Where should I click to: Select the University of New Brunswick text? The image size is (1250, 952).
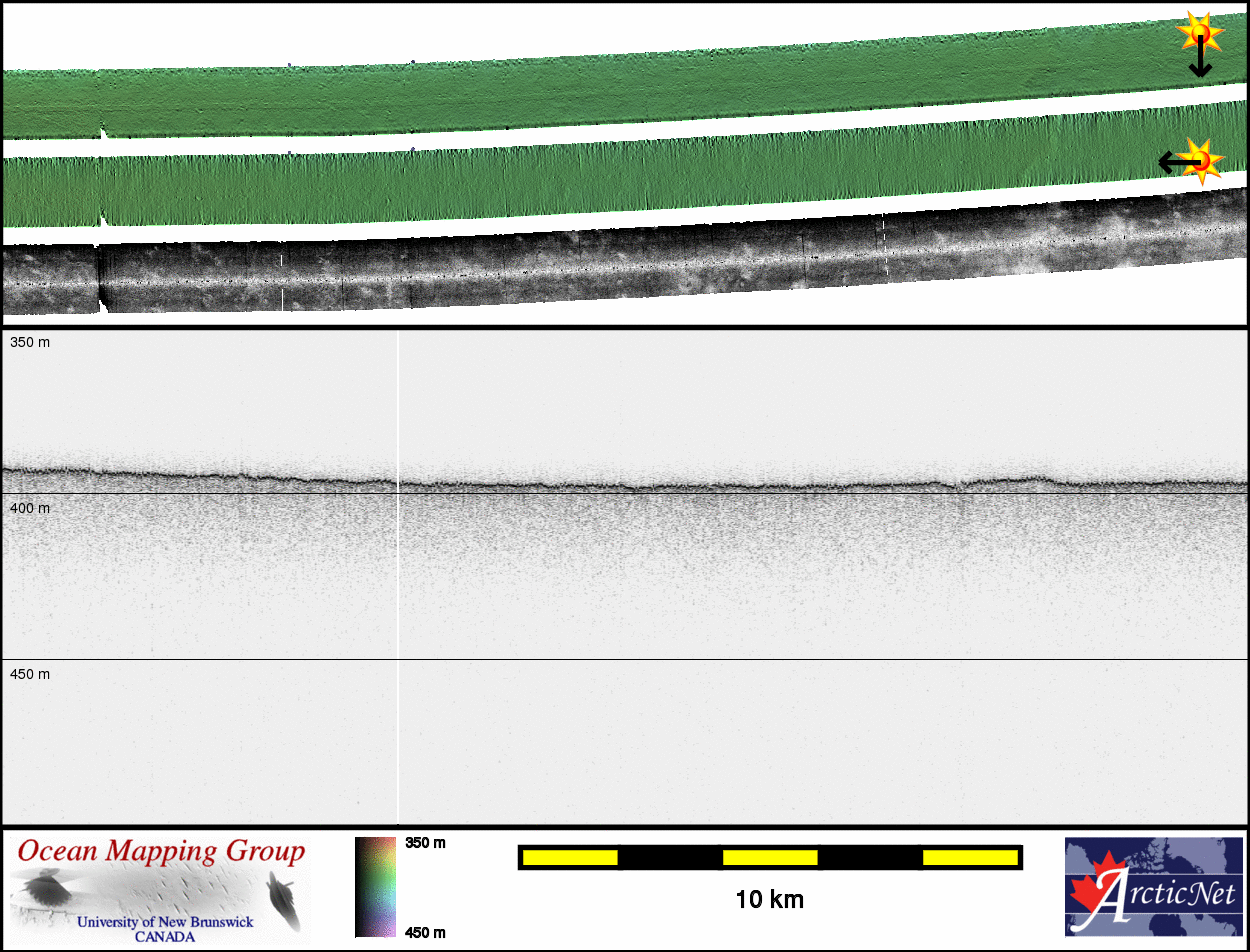[x=165, y=921]
